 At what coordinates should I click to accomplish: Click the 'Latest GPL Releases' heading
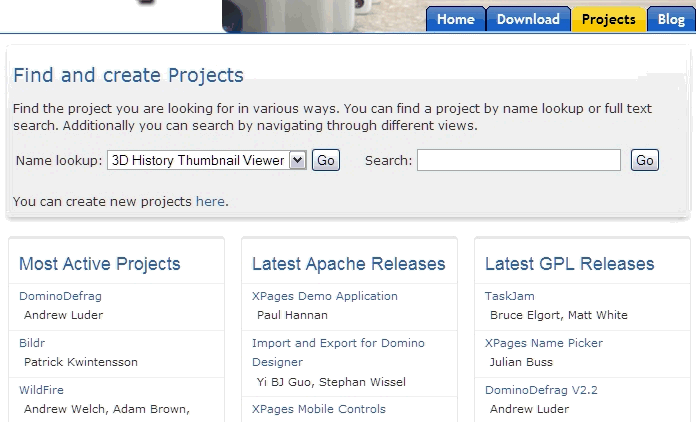569,264
